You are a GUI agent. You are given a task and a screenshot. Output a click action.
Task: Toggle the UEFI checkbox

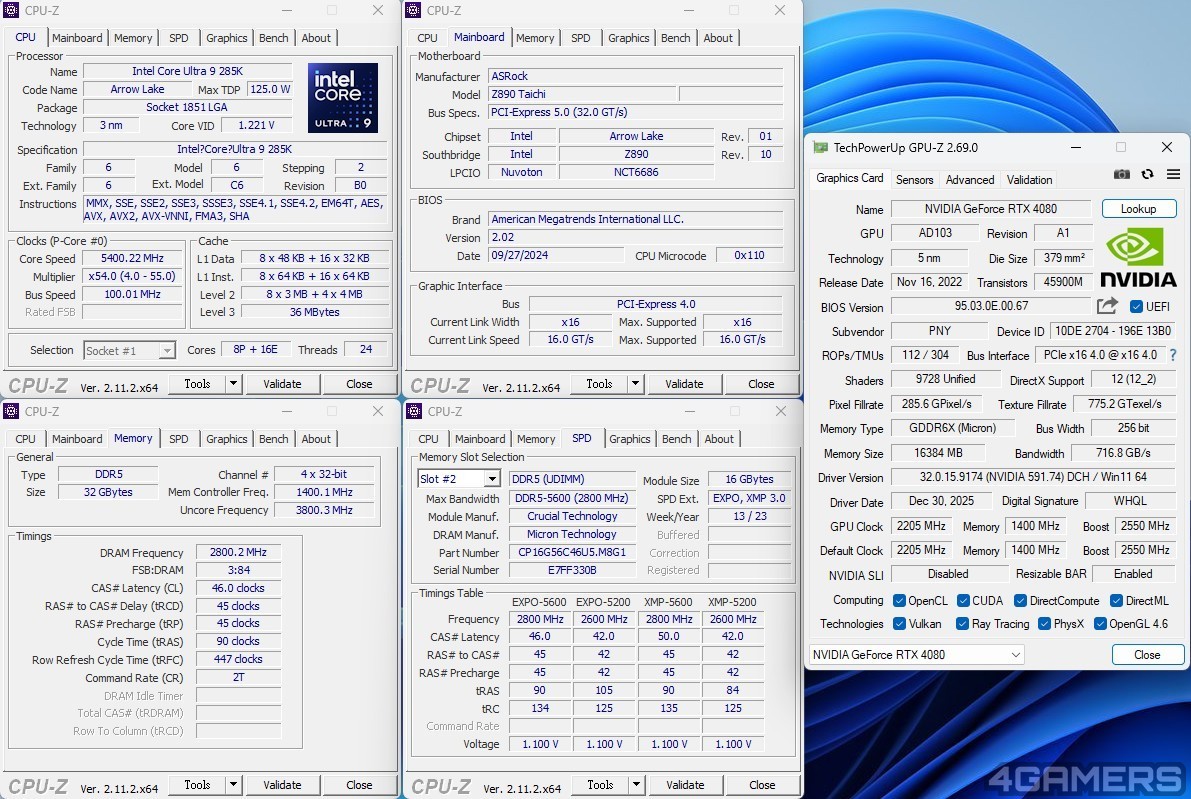click(1136, 307)
